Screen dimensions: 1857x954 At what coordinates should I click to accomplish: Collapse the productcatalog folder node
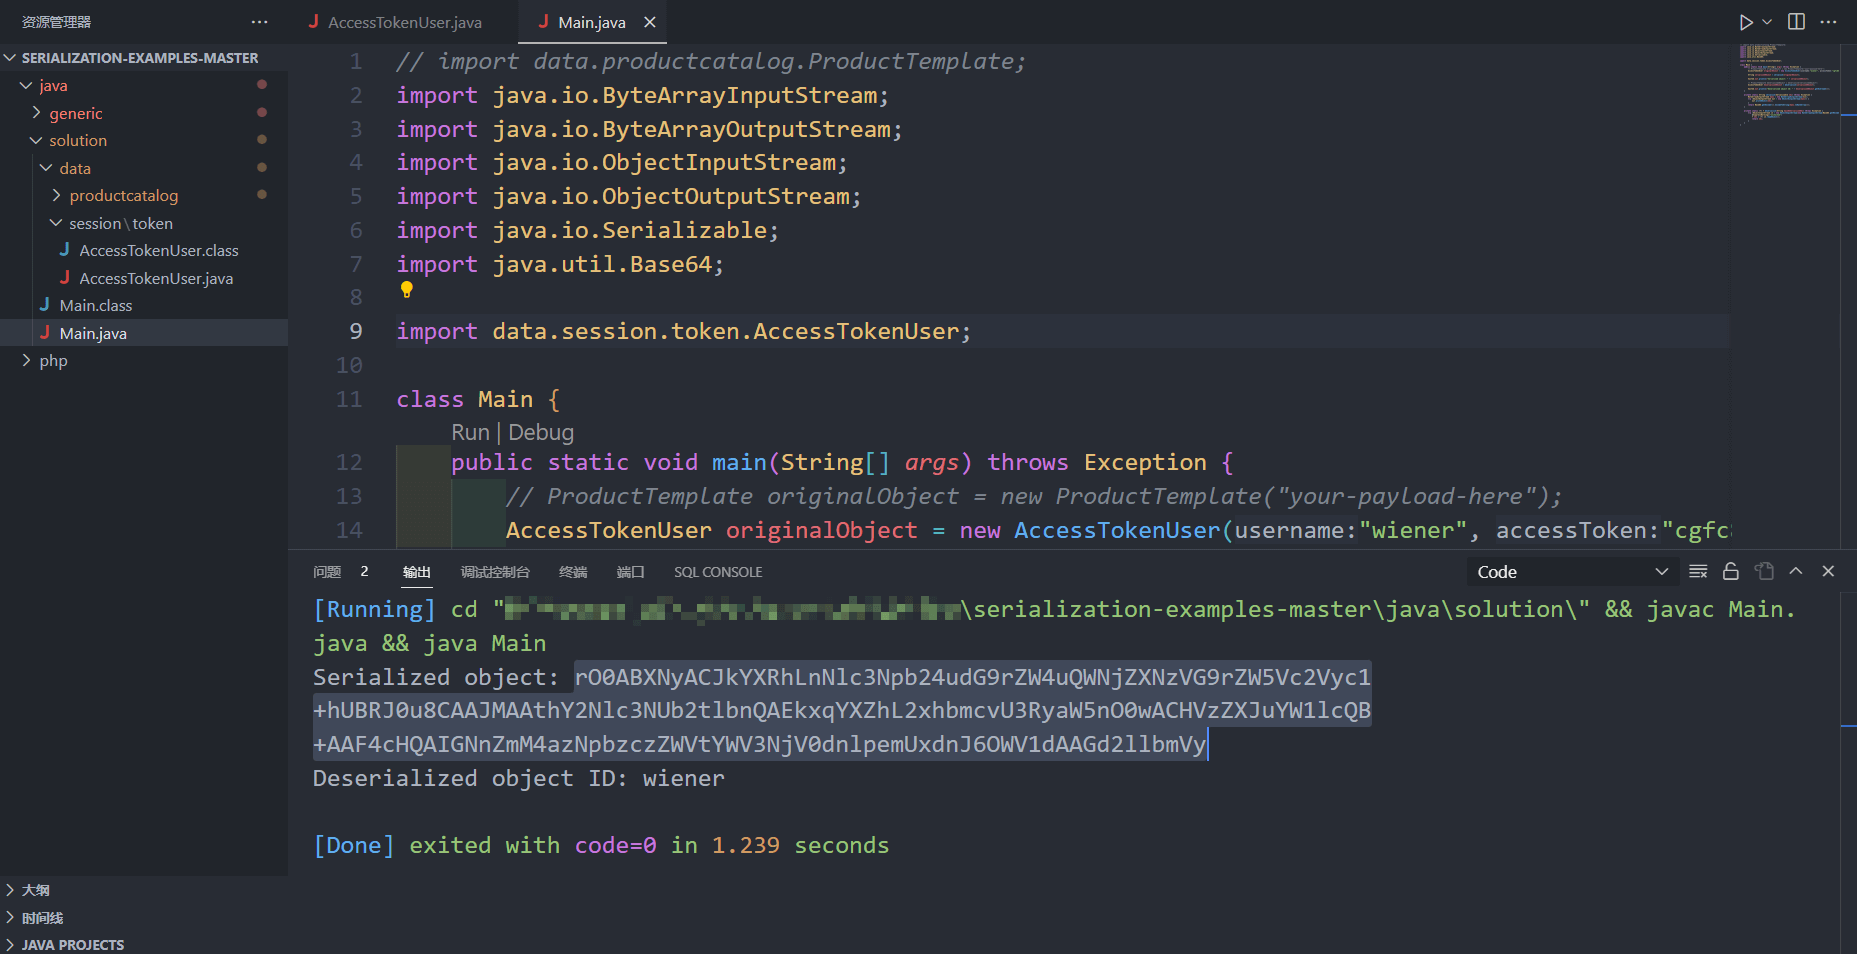point(123,196)
